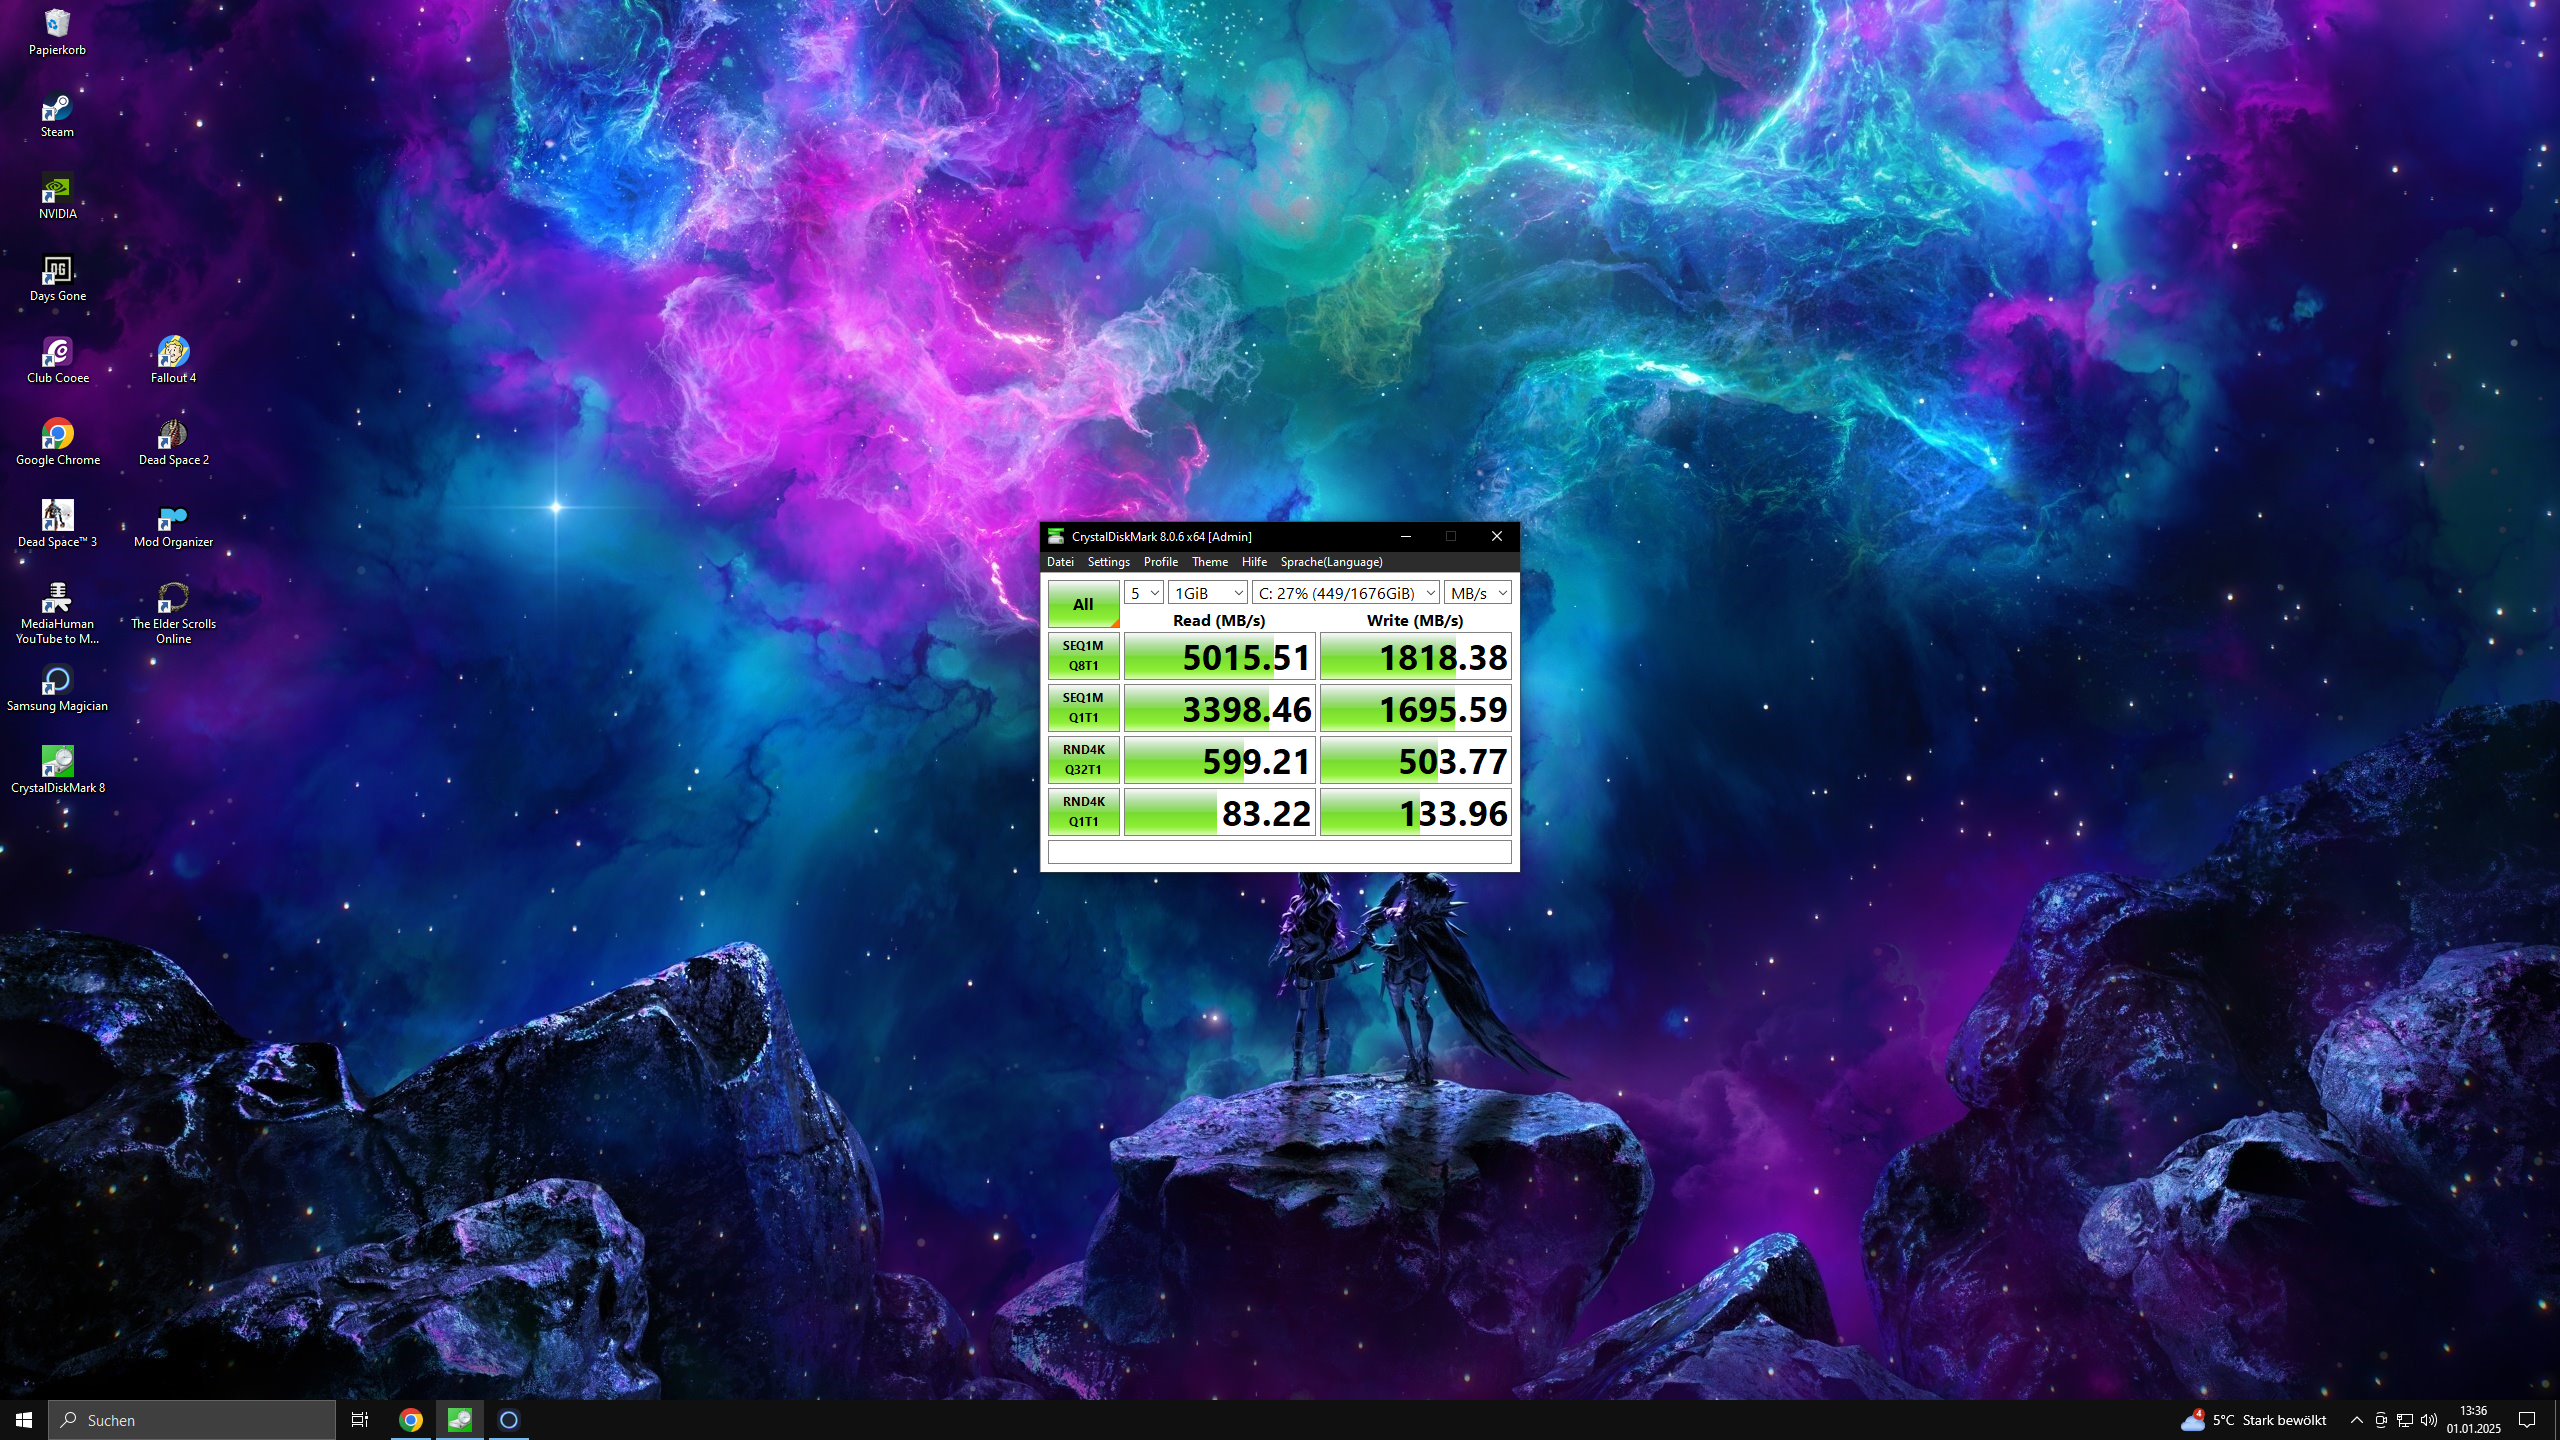Start the SEQ1M Q8T1 test
This screenshot has width=2560, height=1440.
tap(1083, 656)
